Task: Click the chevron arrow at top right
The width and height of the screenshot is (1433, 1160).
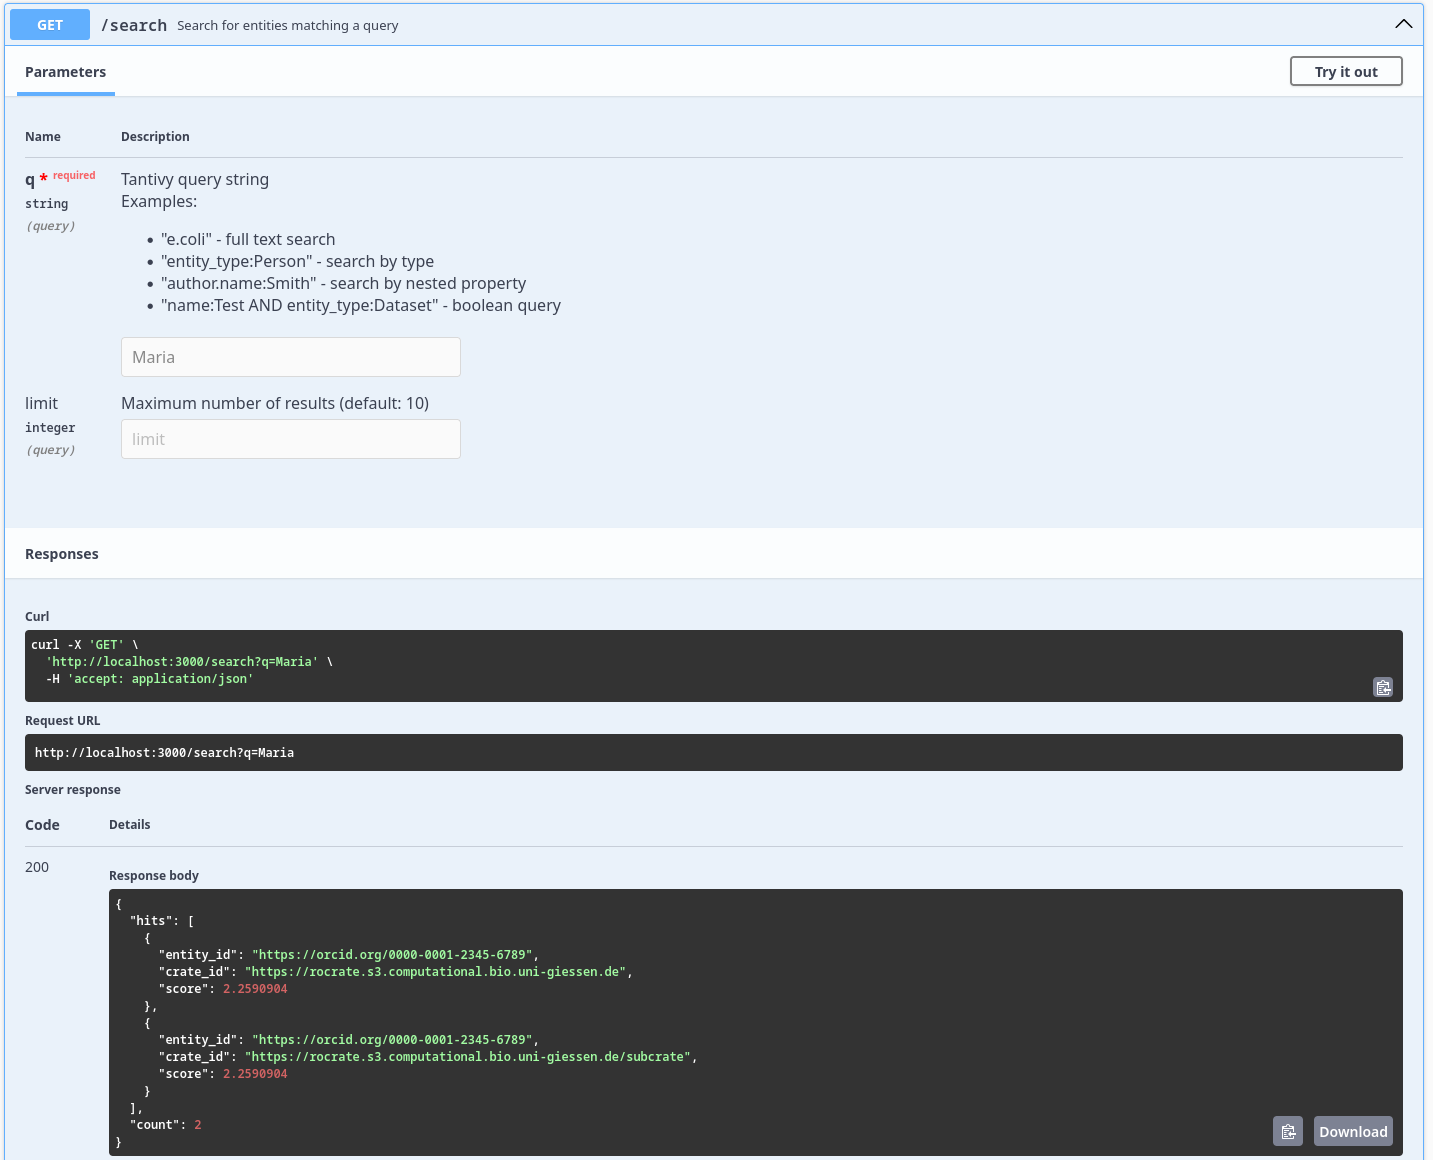Action: 1403,24
